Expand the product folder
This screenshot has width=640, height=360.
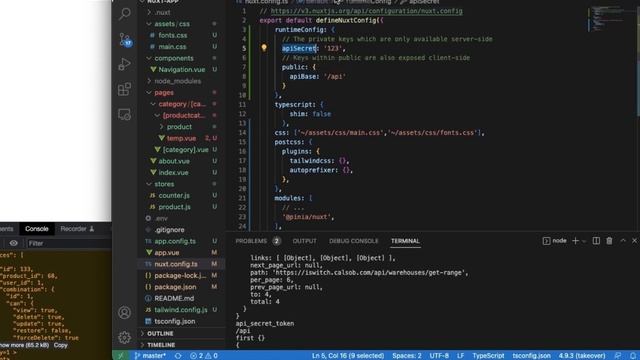[x=179, y=127]
